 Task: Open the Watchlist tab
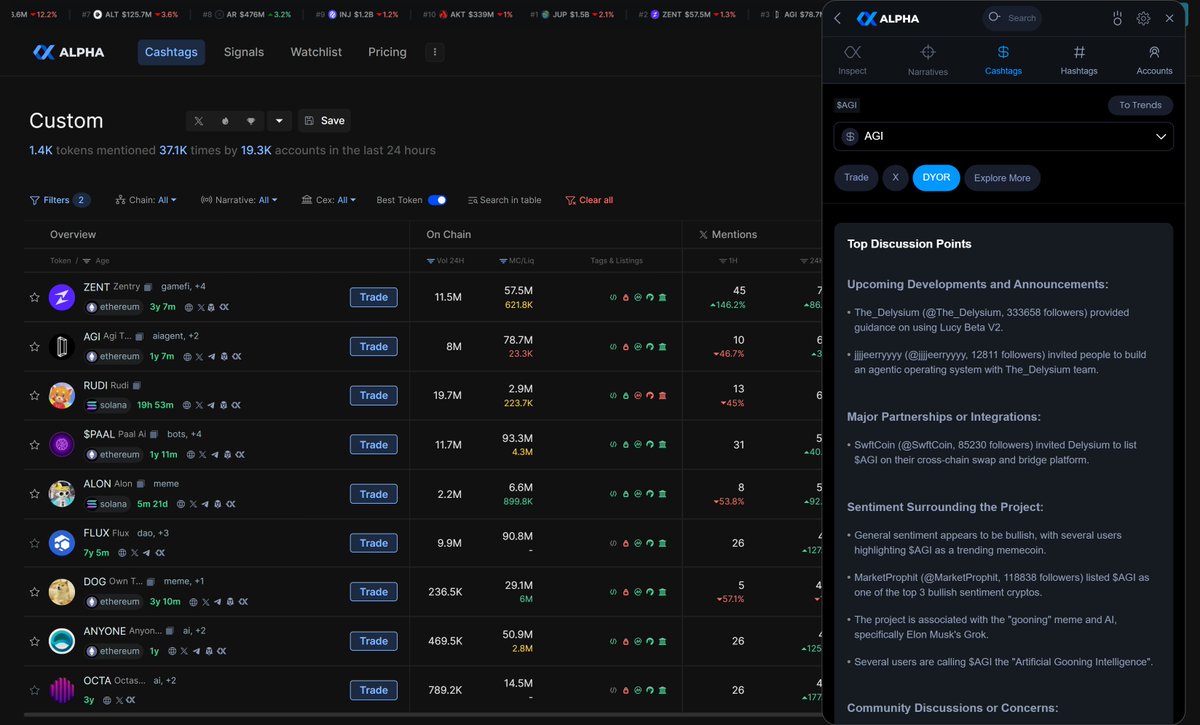pos(316,52)
